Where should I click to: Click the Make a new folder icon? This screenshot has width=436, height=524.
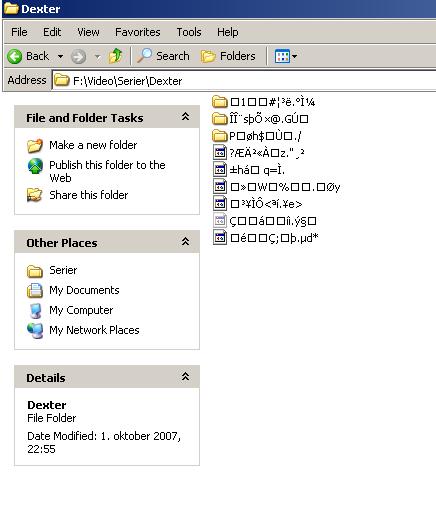[x=35, y=146]
